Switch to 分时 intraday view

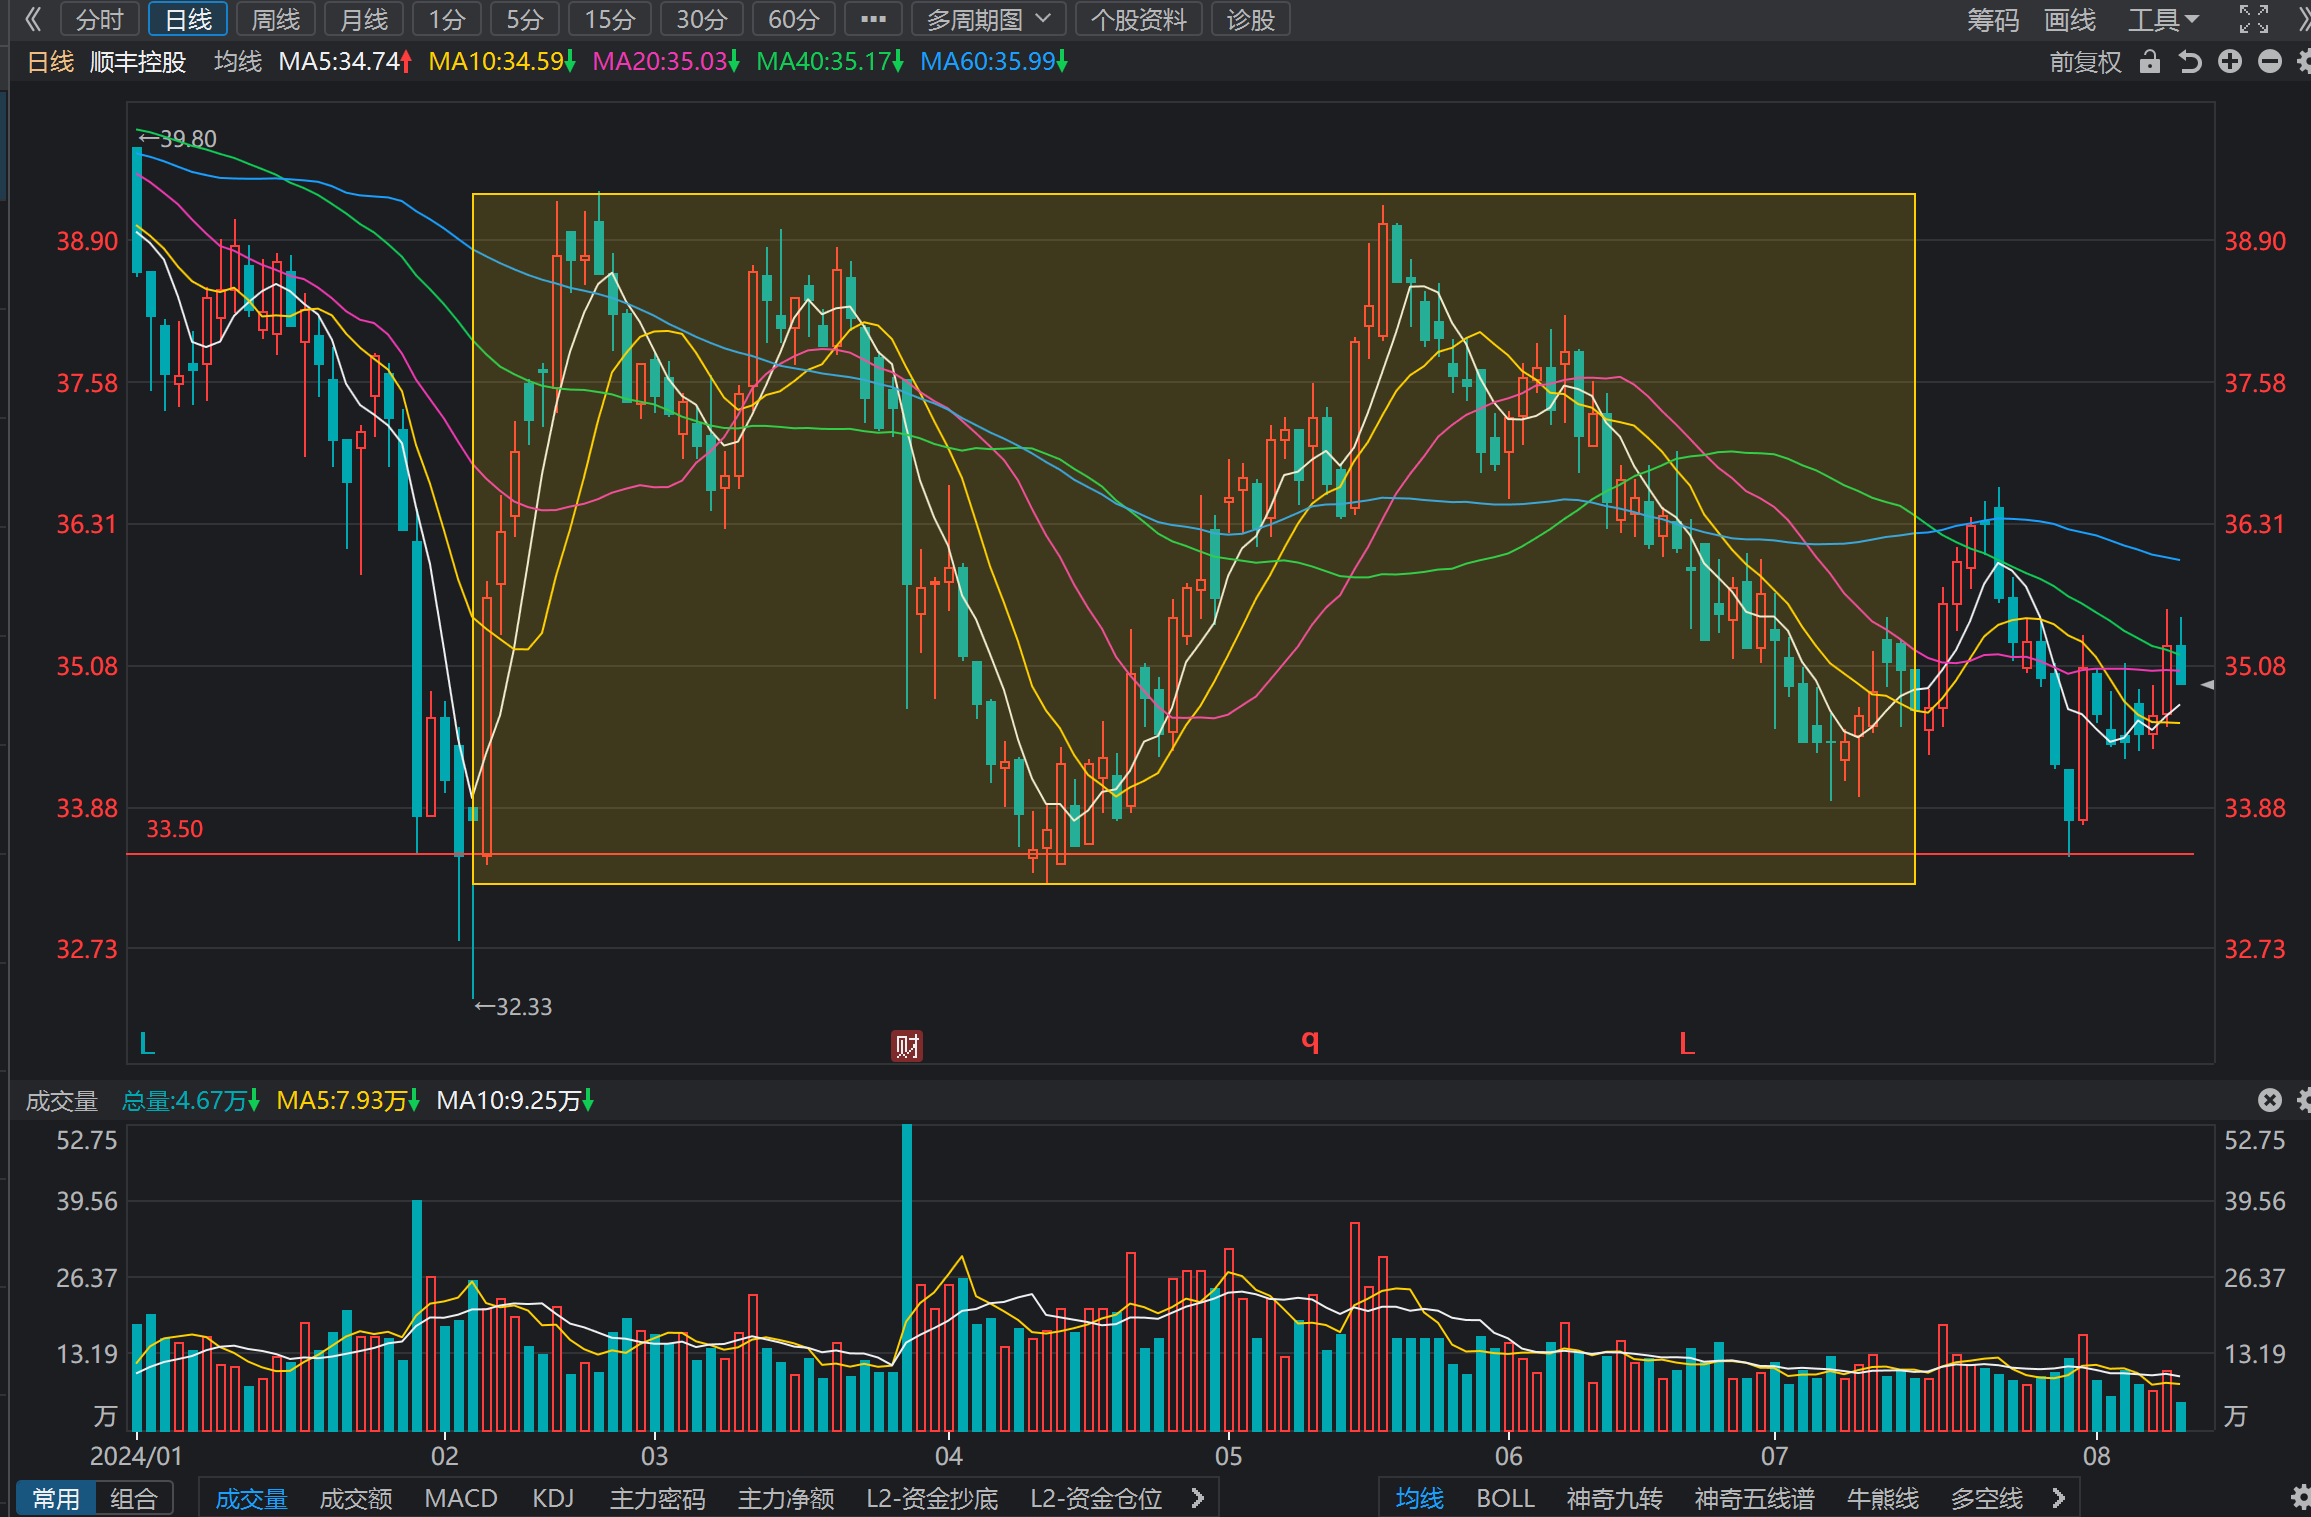(100, 19)
